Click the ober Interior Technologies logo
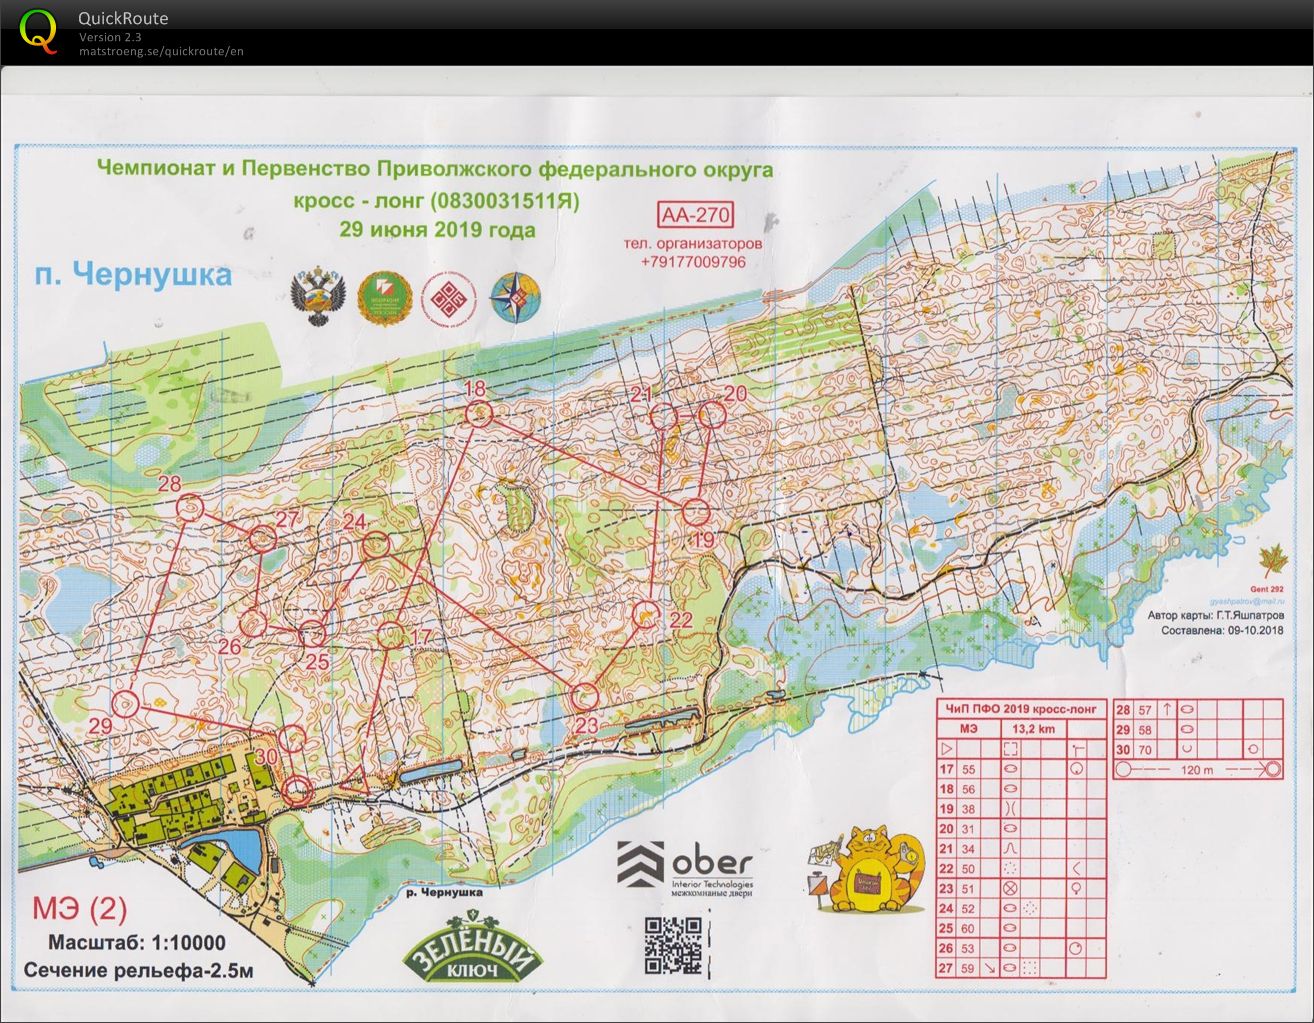The width and height of the screenshot is (1314, 1023). point(684,865)
